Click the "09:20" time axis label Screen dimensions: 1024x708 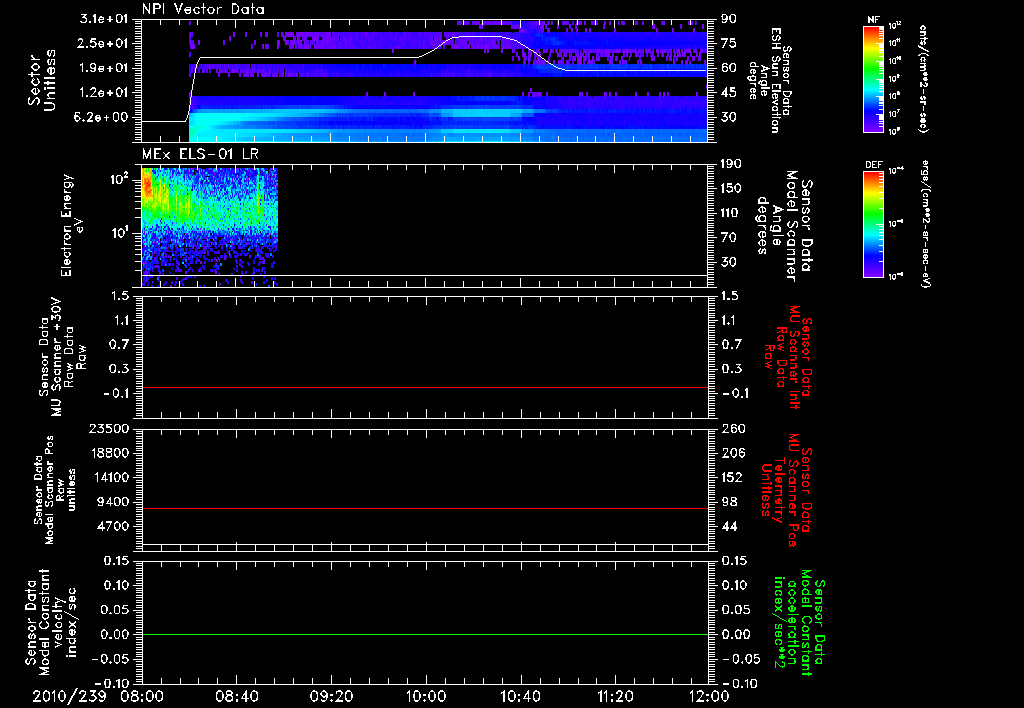(331, 696)
